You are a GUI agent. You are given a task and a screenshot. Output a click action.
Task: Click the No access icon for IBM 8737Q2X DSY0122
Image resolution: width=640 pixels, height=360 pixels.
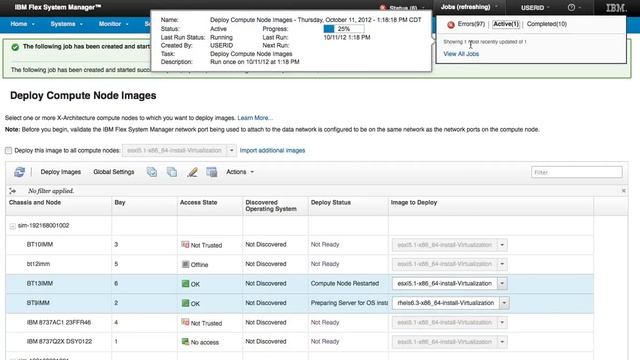pyautogui.click(x=185, y=342)
